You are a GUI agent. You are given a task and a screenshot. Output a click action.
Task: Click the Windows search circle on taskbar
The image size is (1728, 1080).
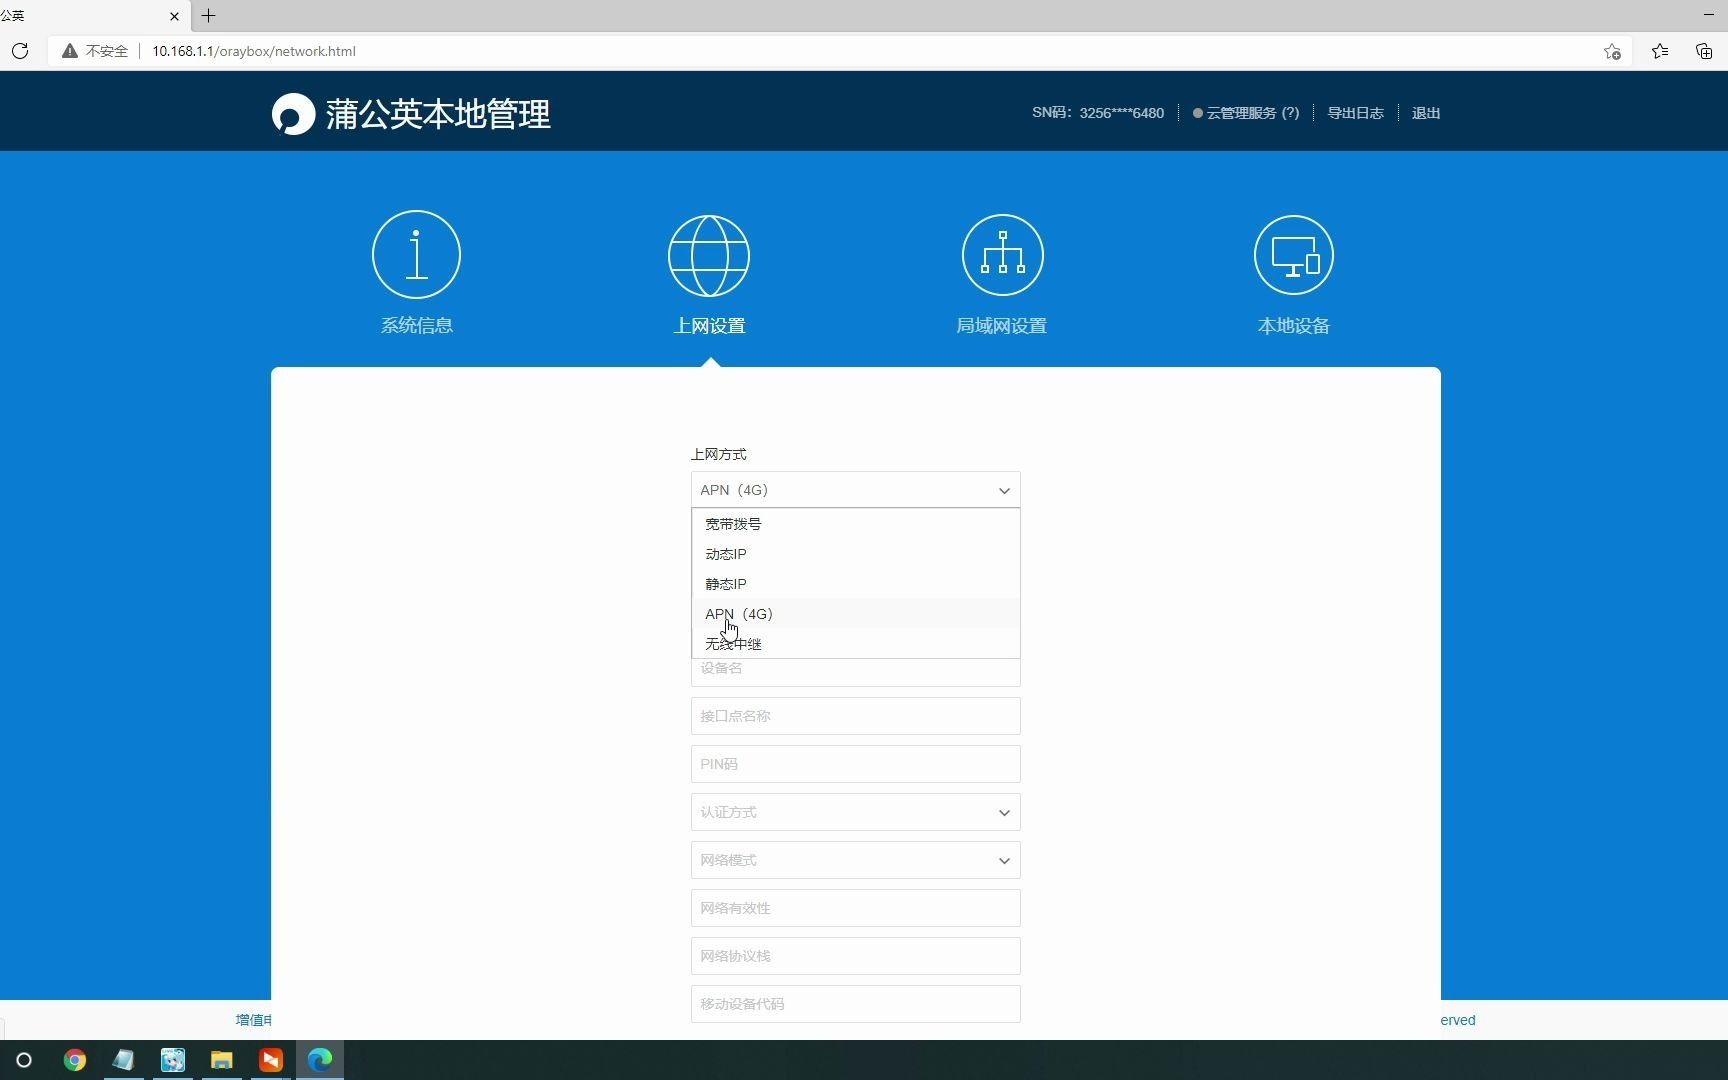click(24, 1060)
